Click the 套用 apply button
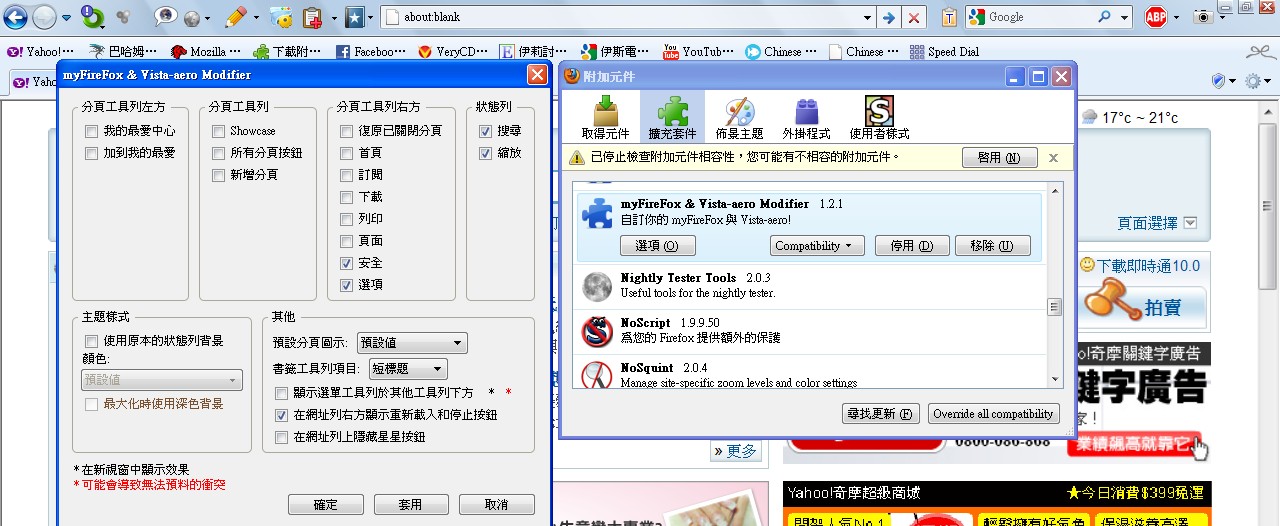1280x526 pixels. 410,505
